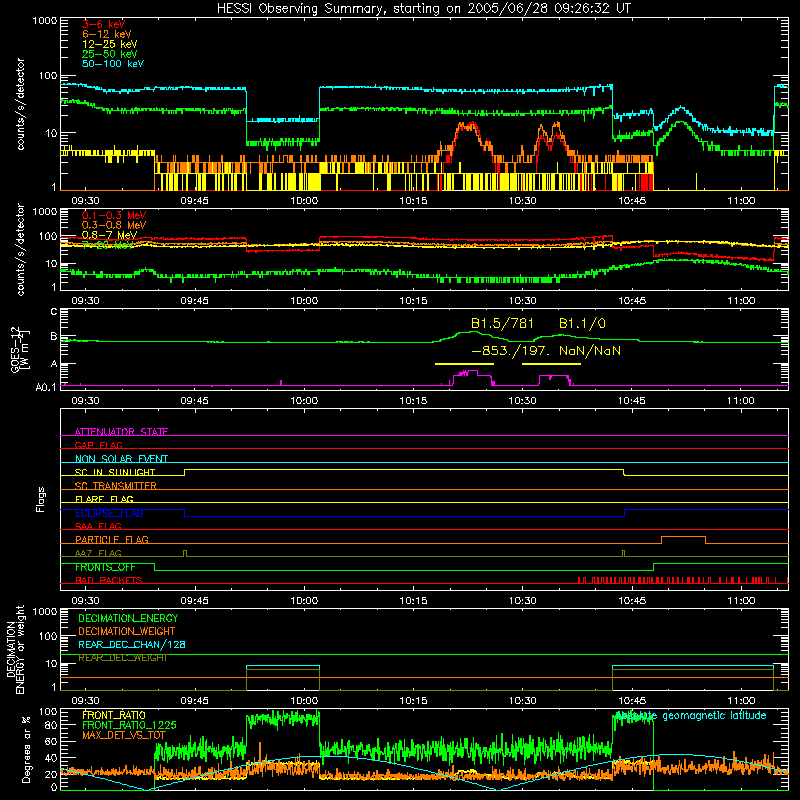Click 10:30 tick label under the decimation panel

click(x=522, y=700)
